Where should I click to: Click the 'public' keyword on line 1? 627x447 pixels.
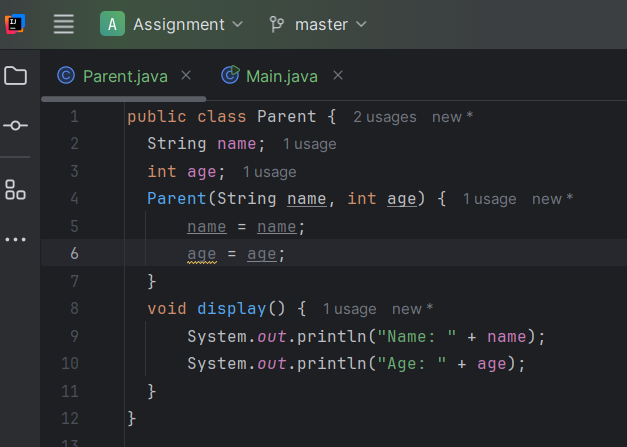click(157, 117)
